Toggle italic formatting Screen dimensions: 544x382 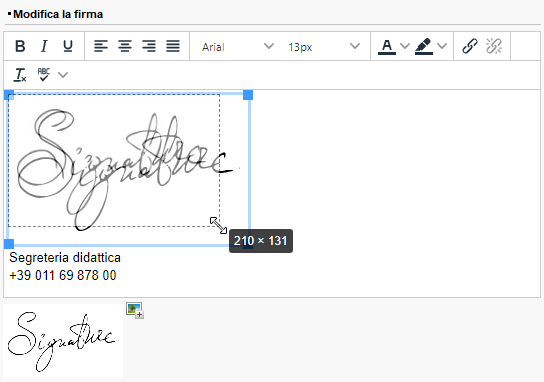(x=44, y=46)
